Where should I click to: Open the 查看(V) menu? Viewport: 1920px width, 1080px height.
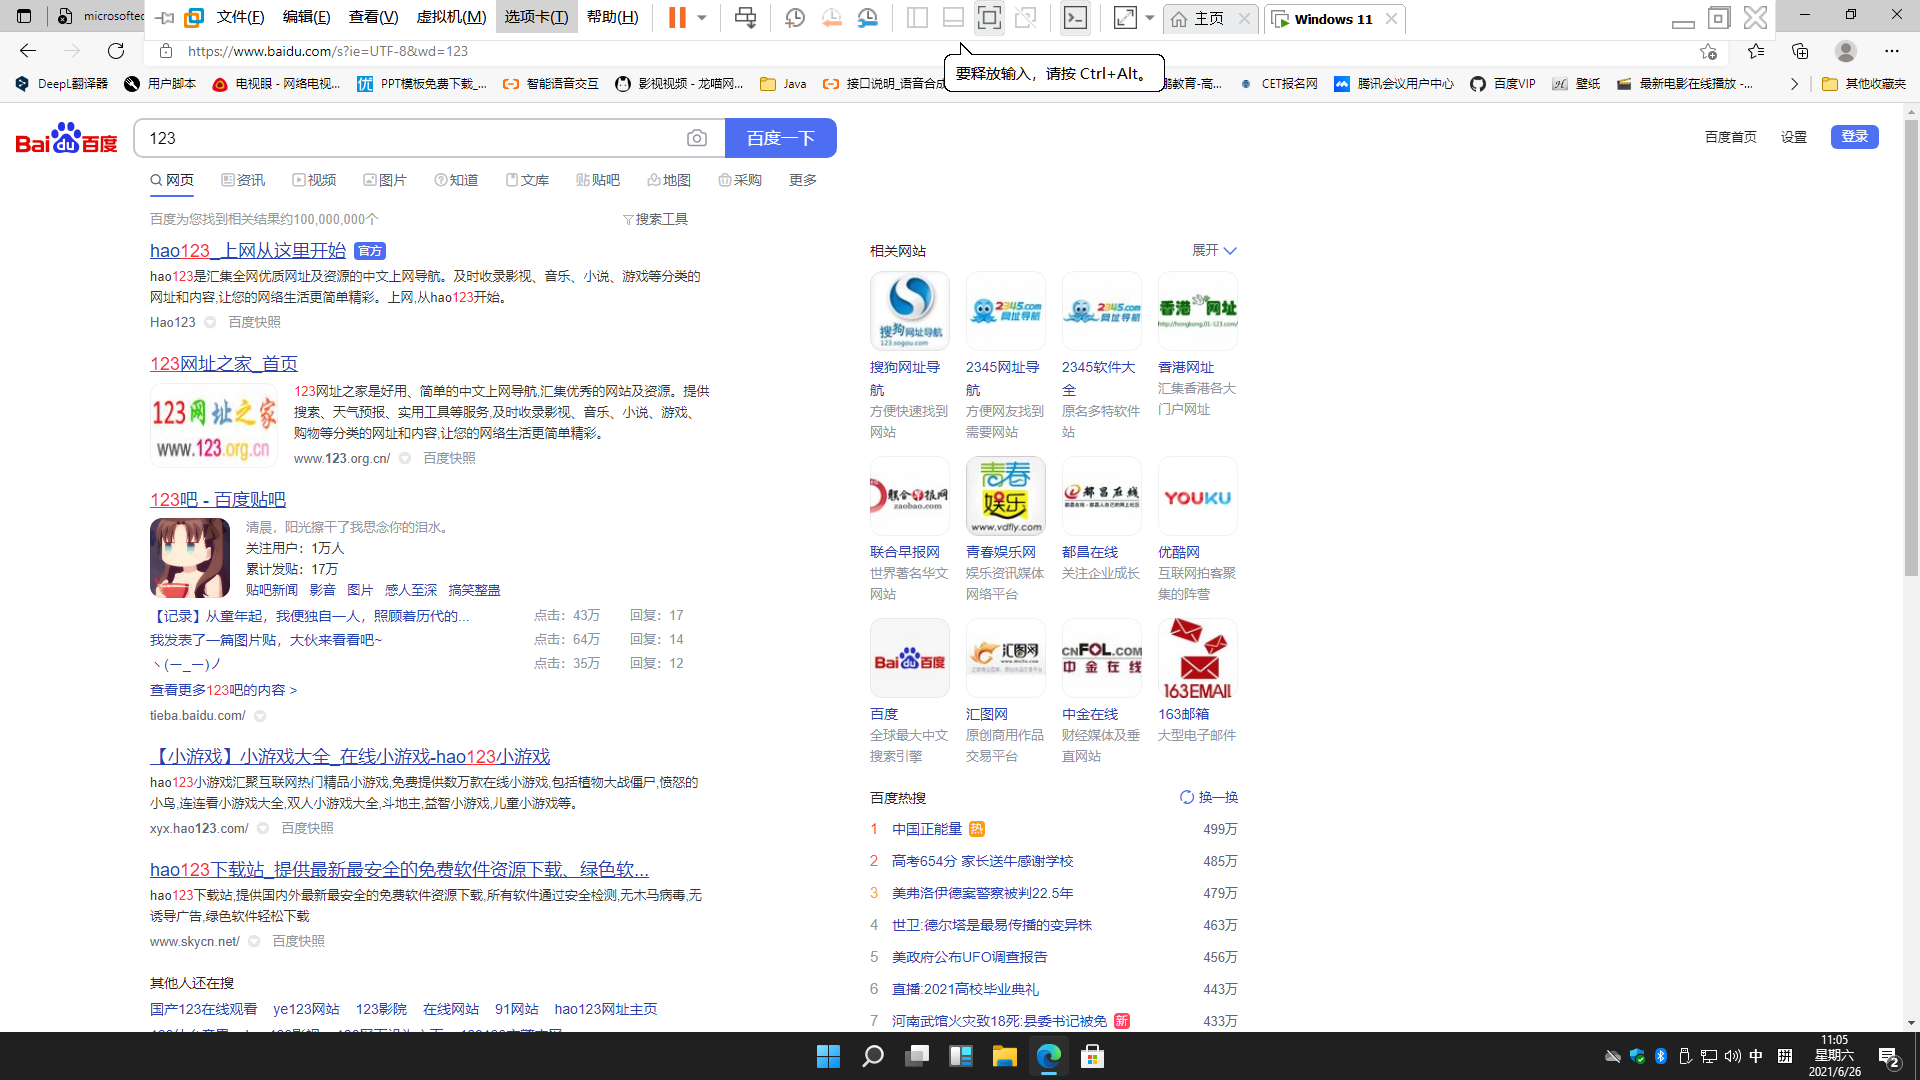click(373, 18)
